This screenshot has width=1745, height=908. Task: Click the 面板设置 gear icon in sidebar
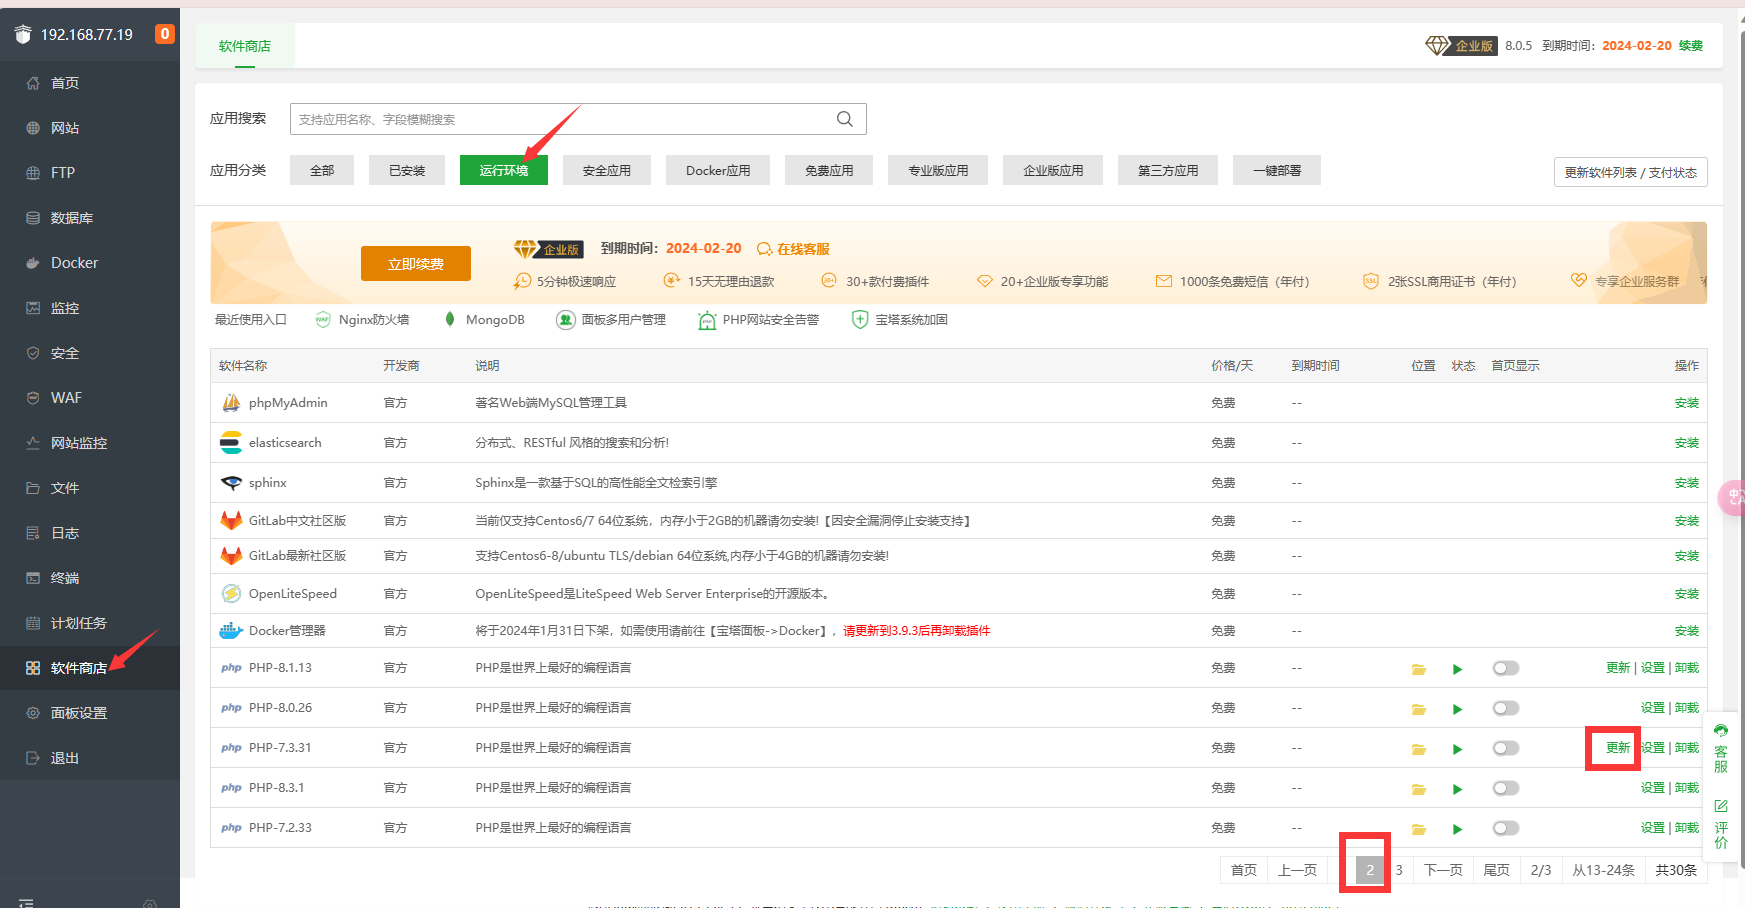coord(33,713)
